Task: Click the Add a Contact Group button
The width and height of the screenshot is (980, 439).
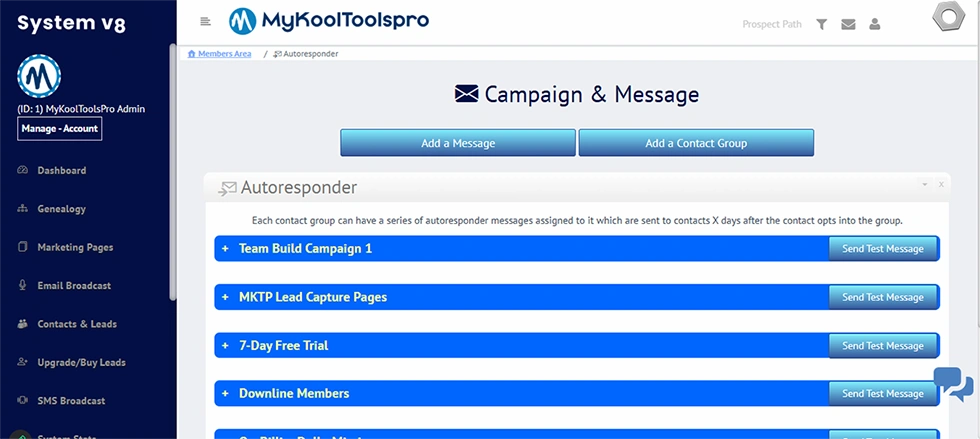Action: [696, 143]
